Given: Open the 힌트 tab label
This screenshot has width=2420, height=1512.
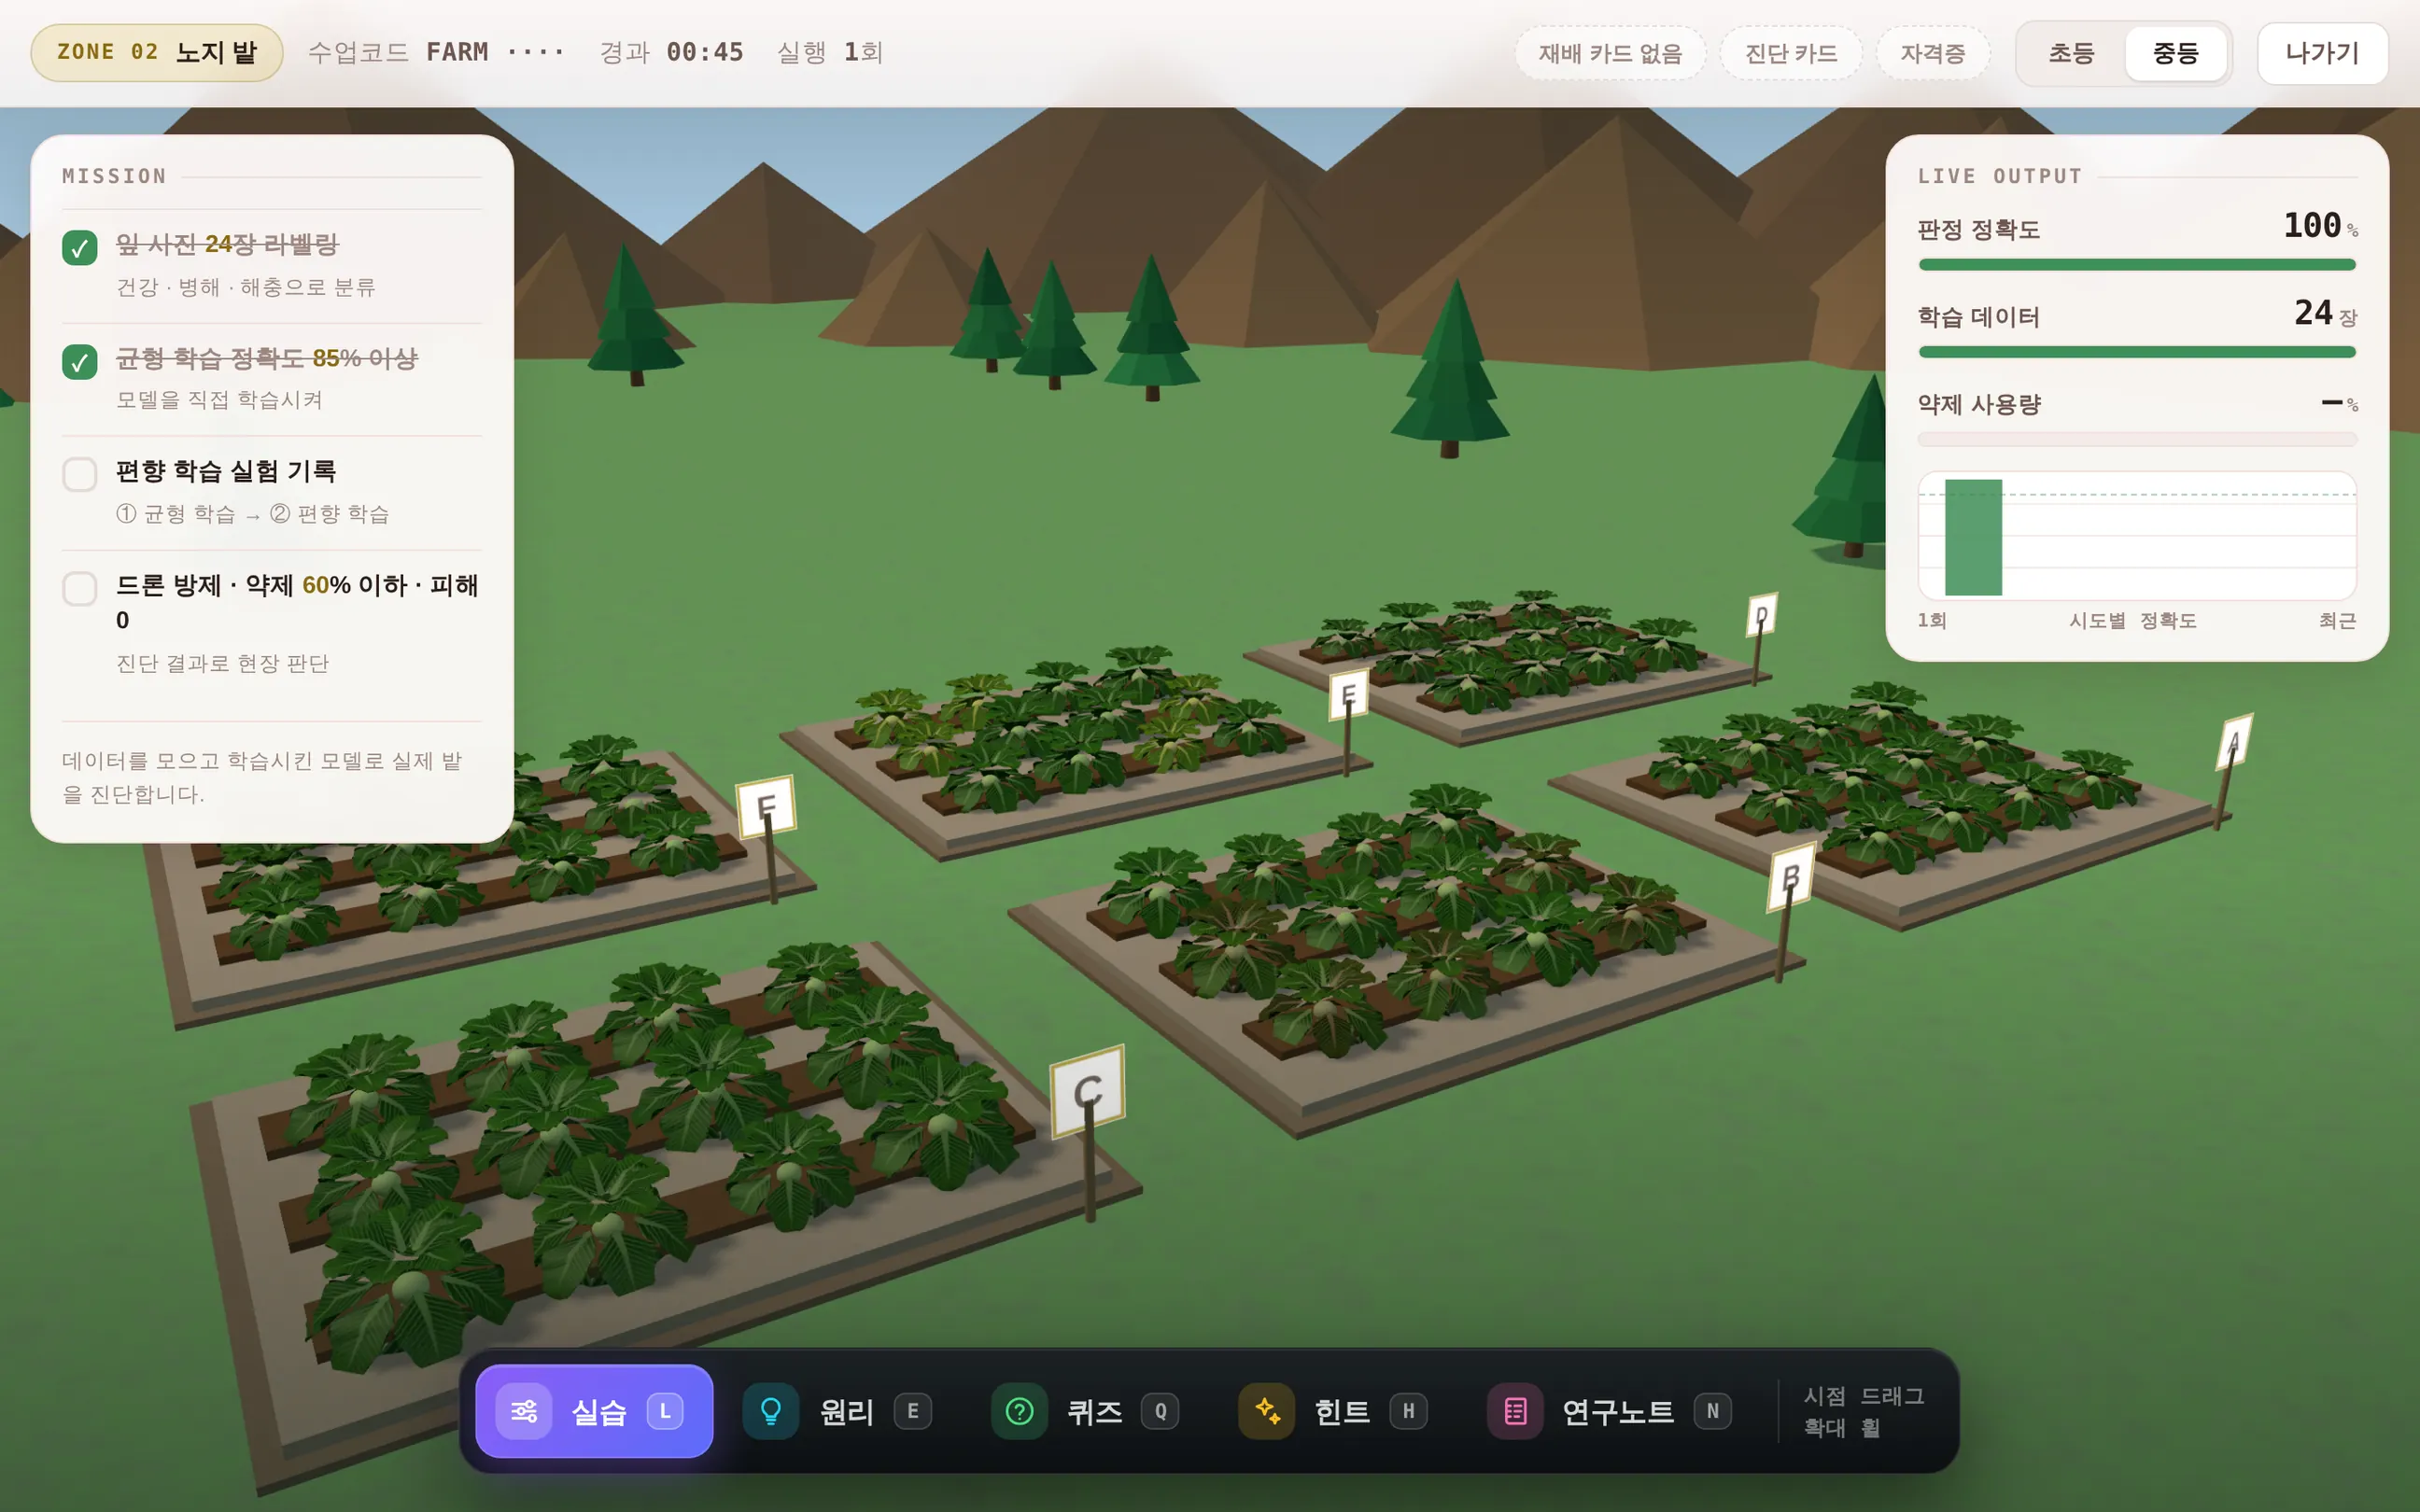Looking at the screenshot, I should pyautogui.click(x=1342, y=1412).
